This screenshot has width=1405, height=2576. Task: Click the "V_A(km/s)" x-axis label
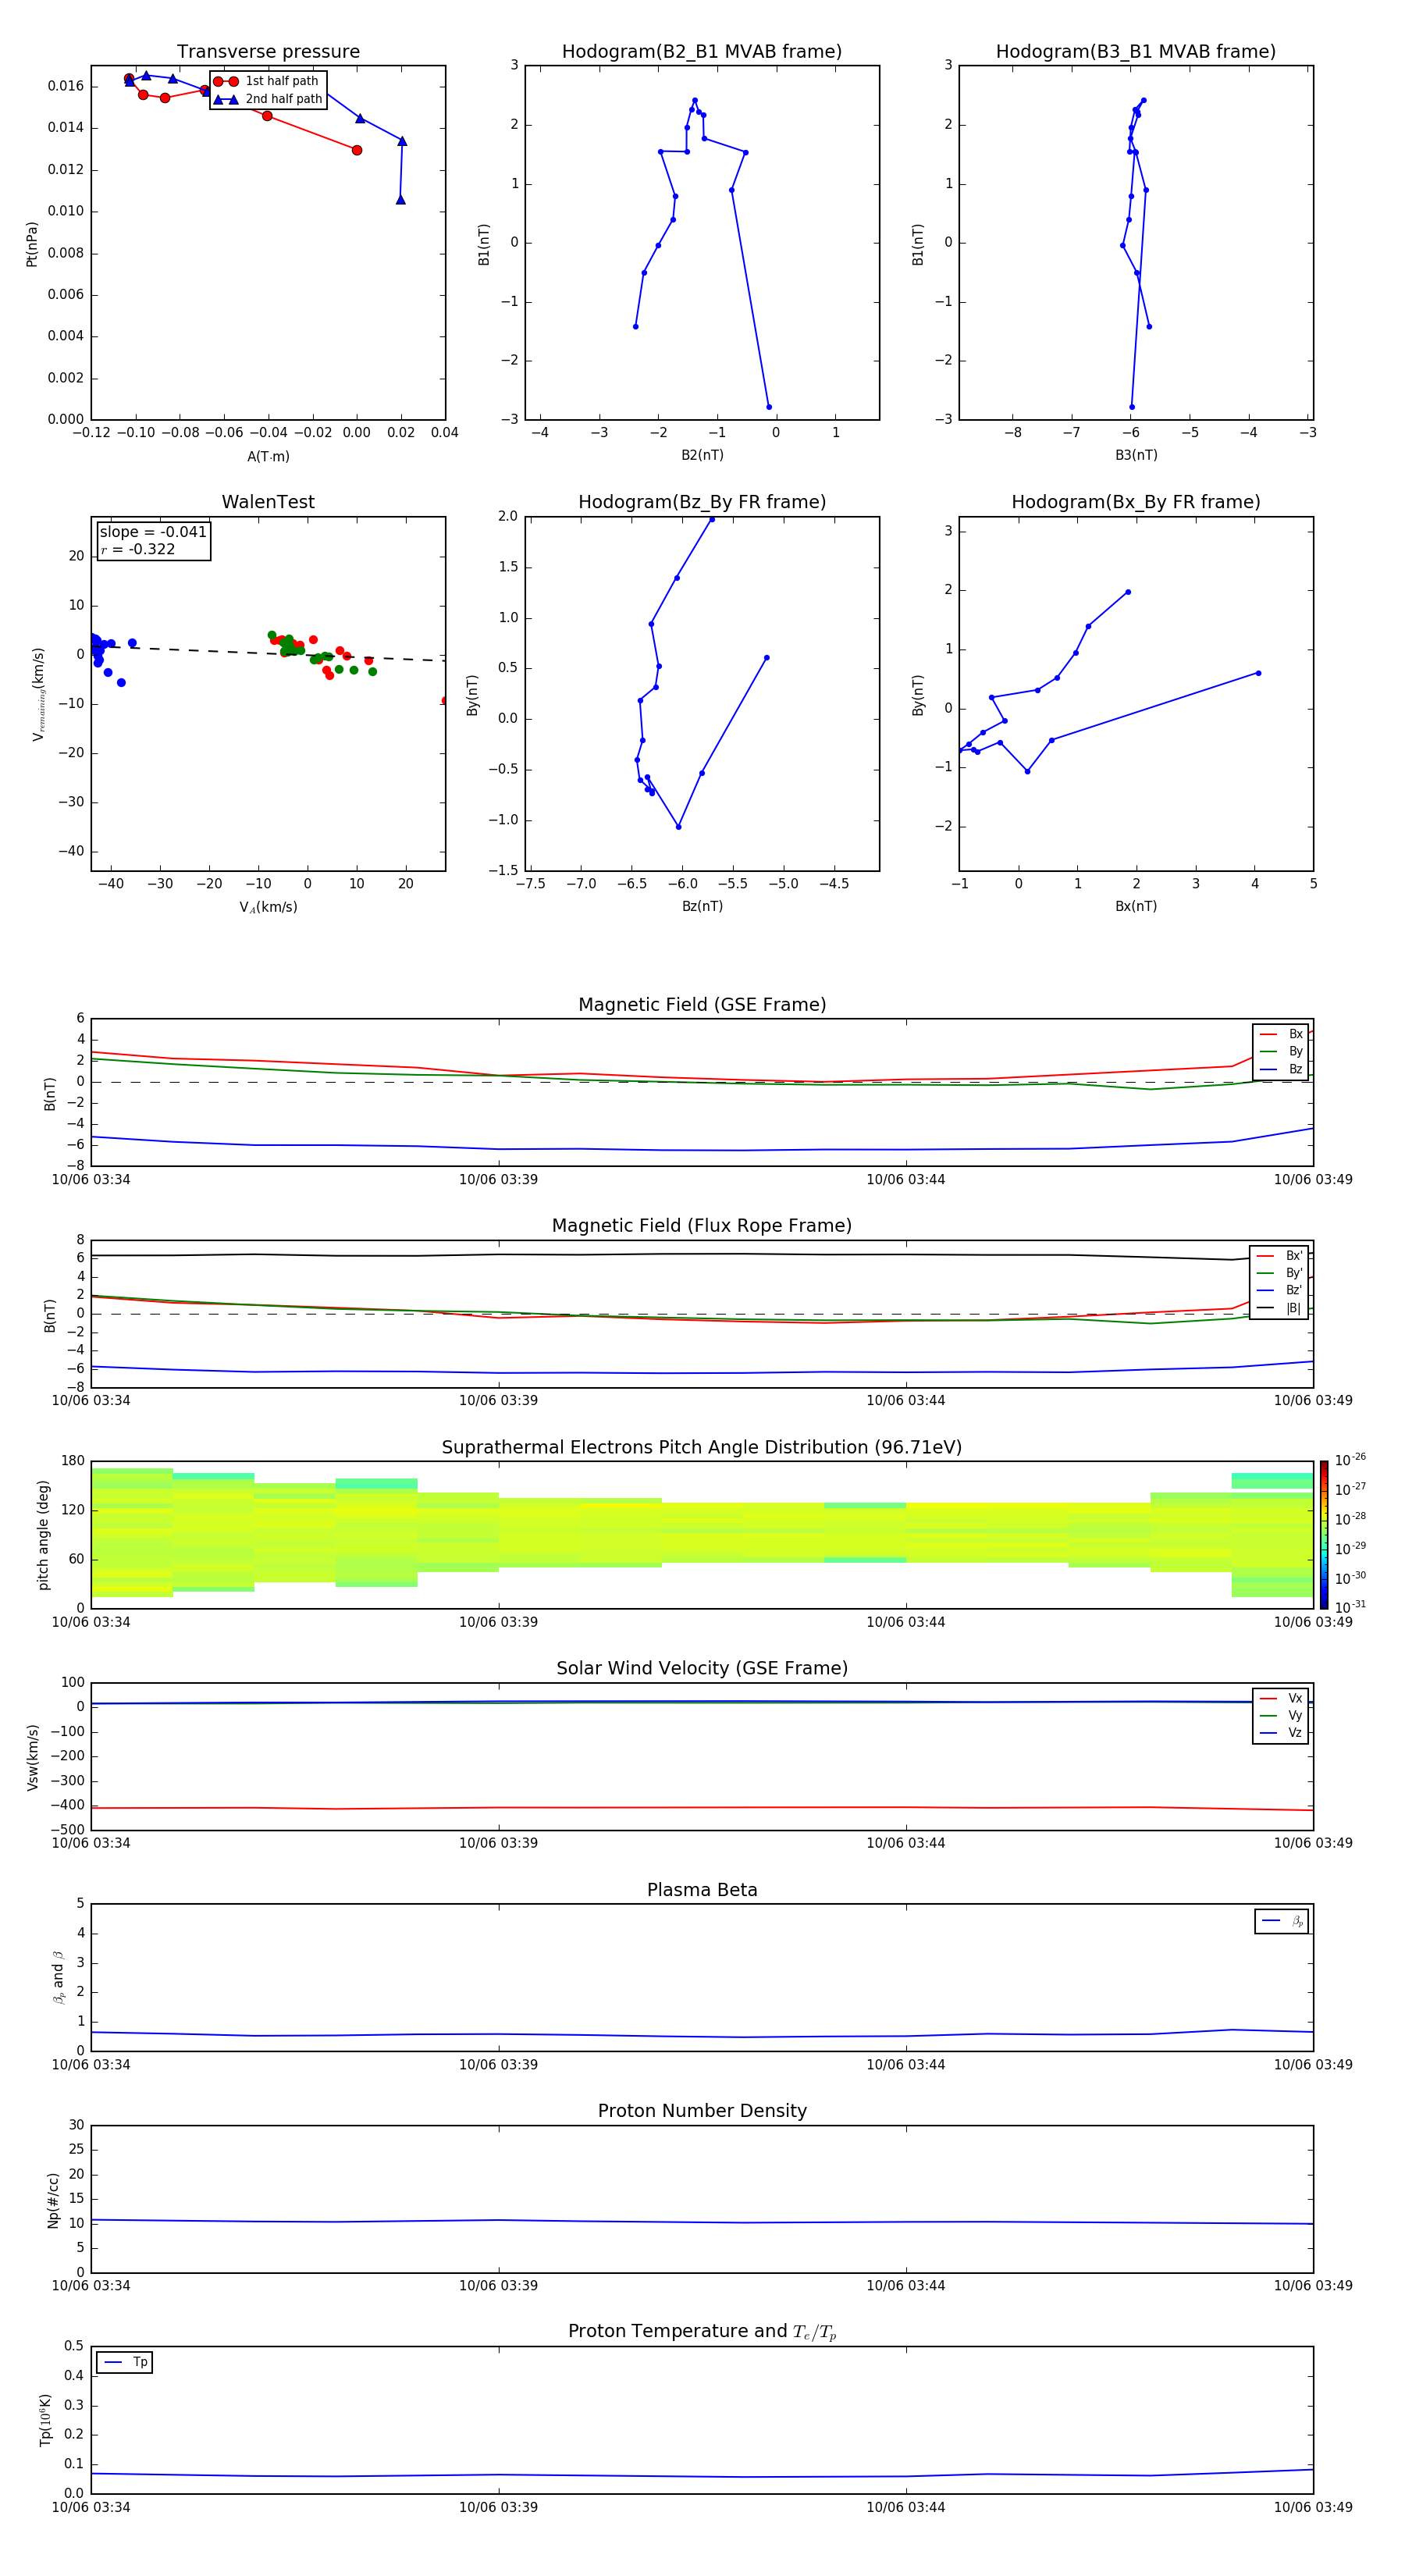coord(268,908)
